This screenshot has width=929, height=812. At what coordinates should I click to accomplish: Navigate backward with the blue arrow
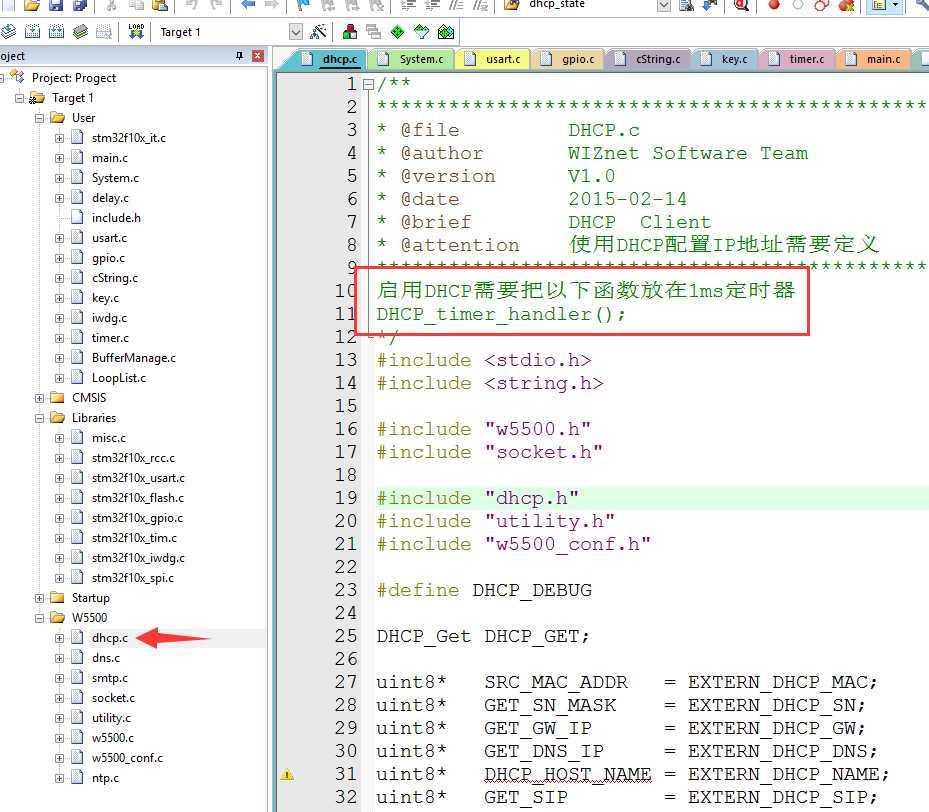point(248,5)
